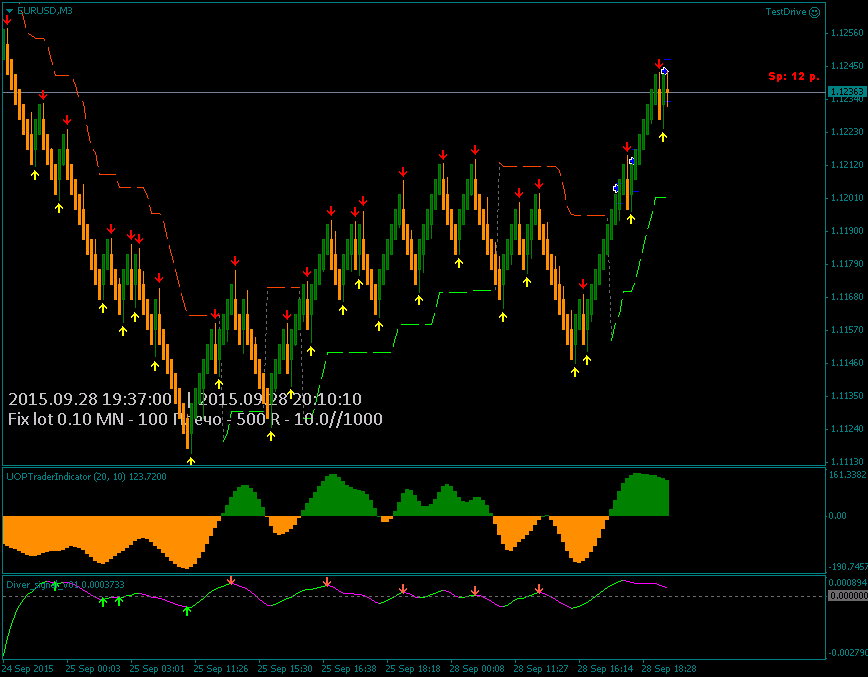
Task: Open the chart menu triangle beside EURUSD,M3
Action: [9, 11]
